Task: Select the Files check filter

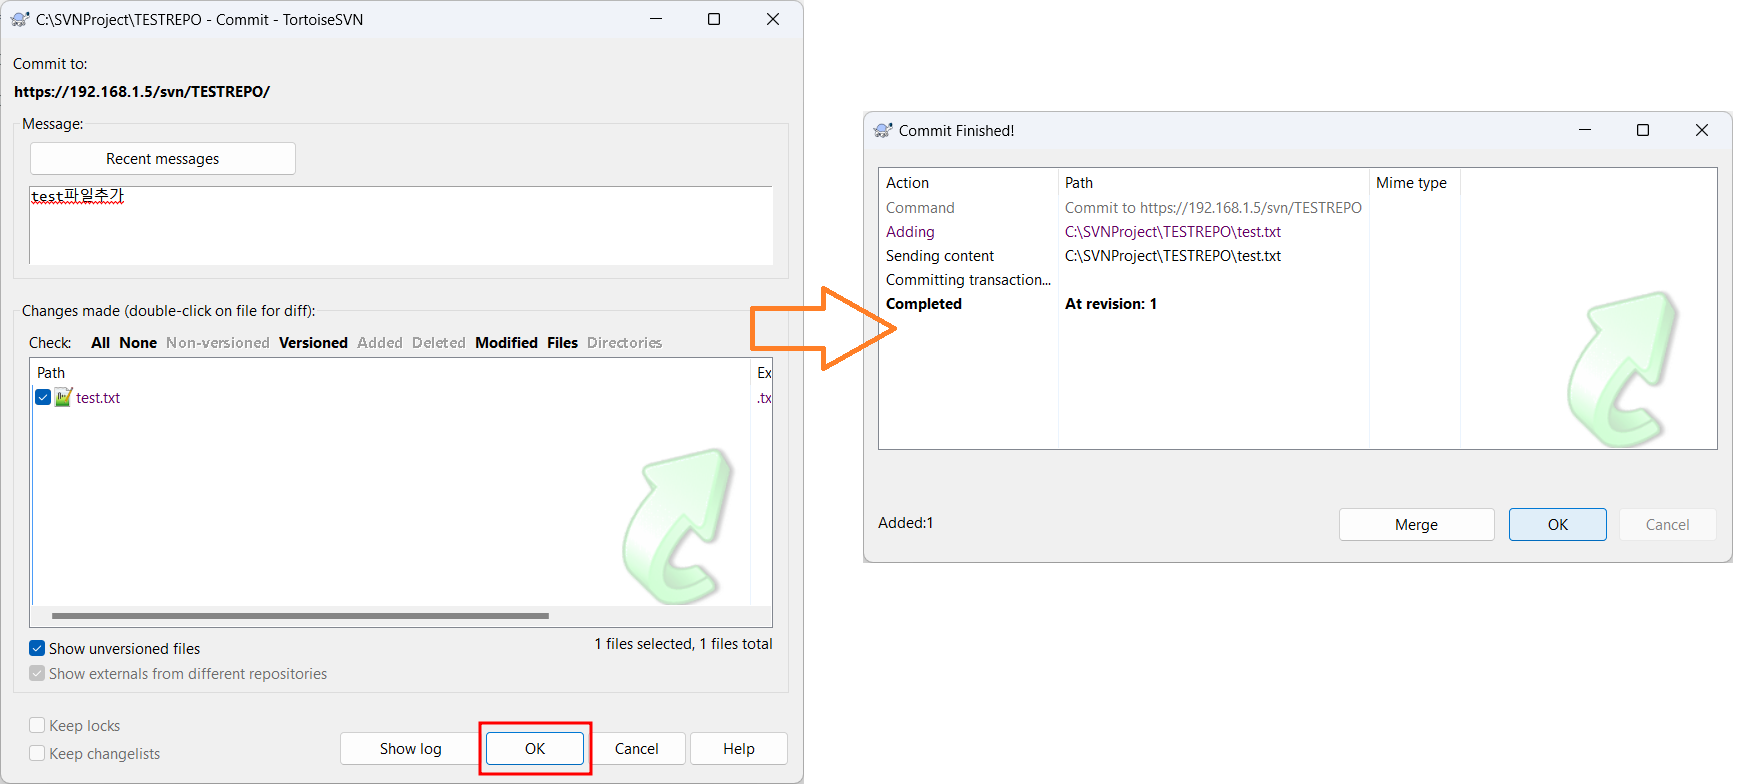Action: [x=562, y=342]
